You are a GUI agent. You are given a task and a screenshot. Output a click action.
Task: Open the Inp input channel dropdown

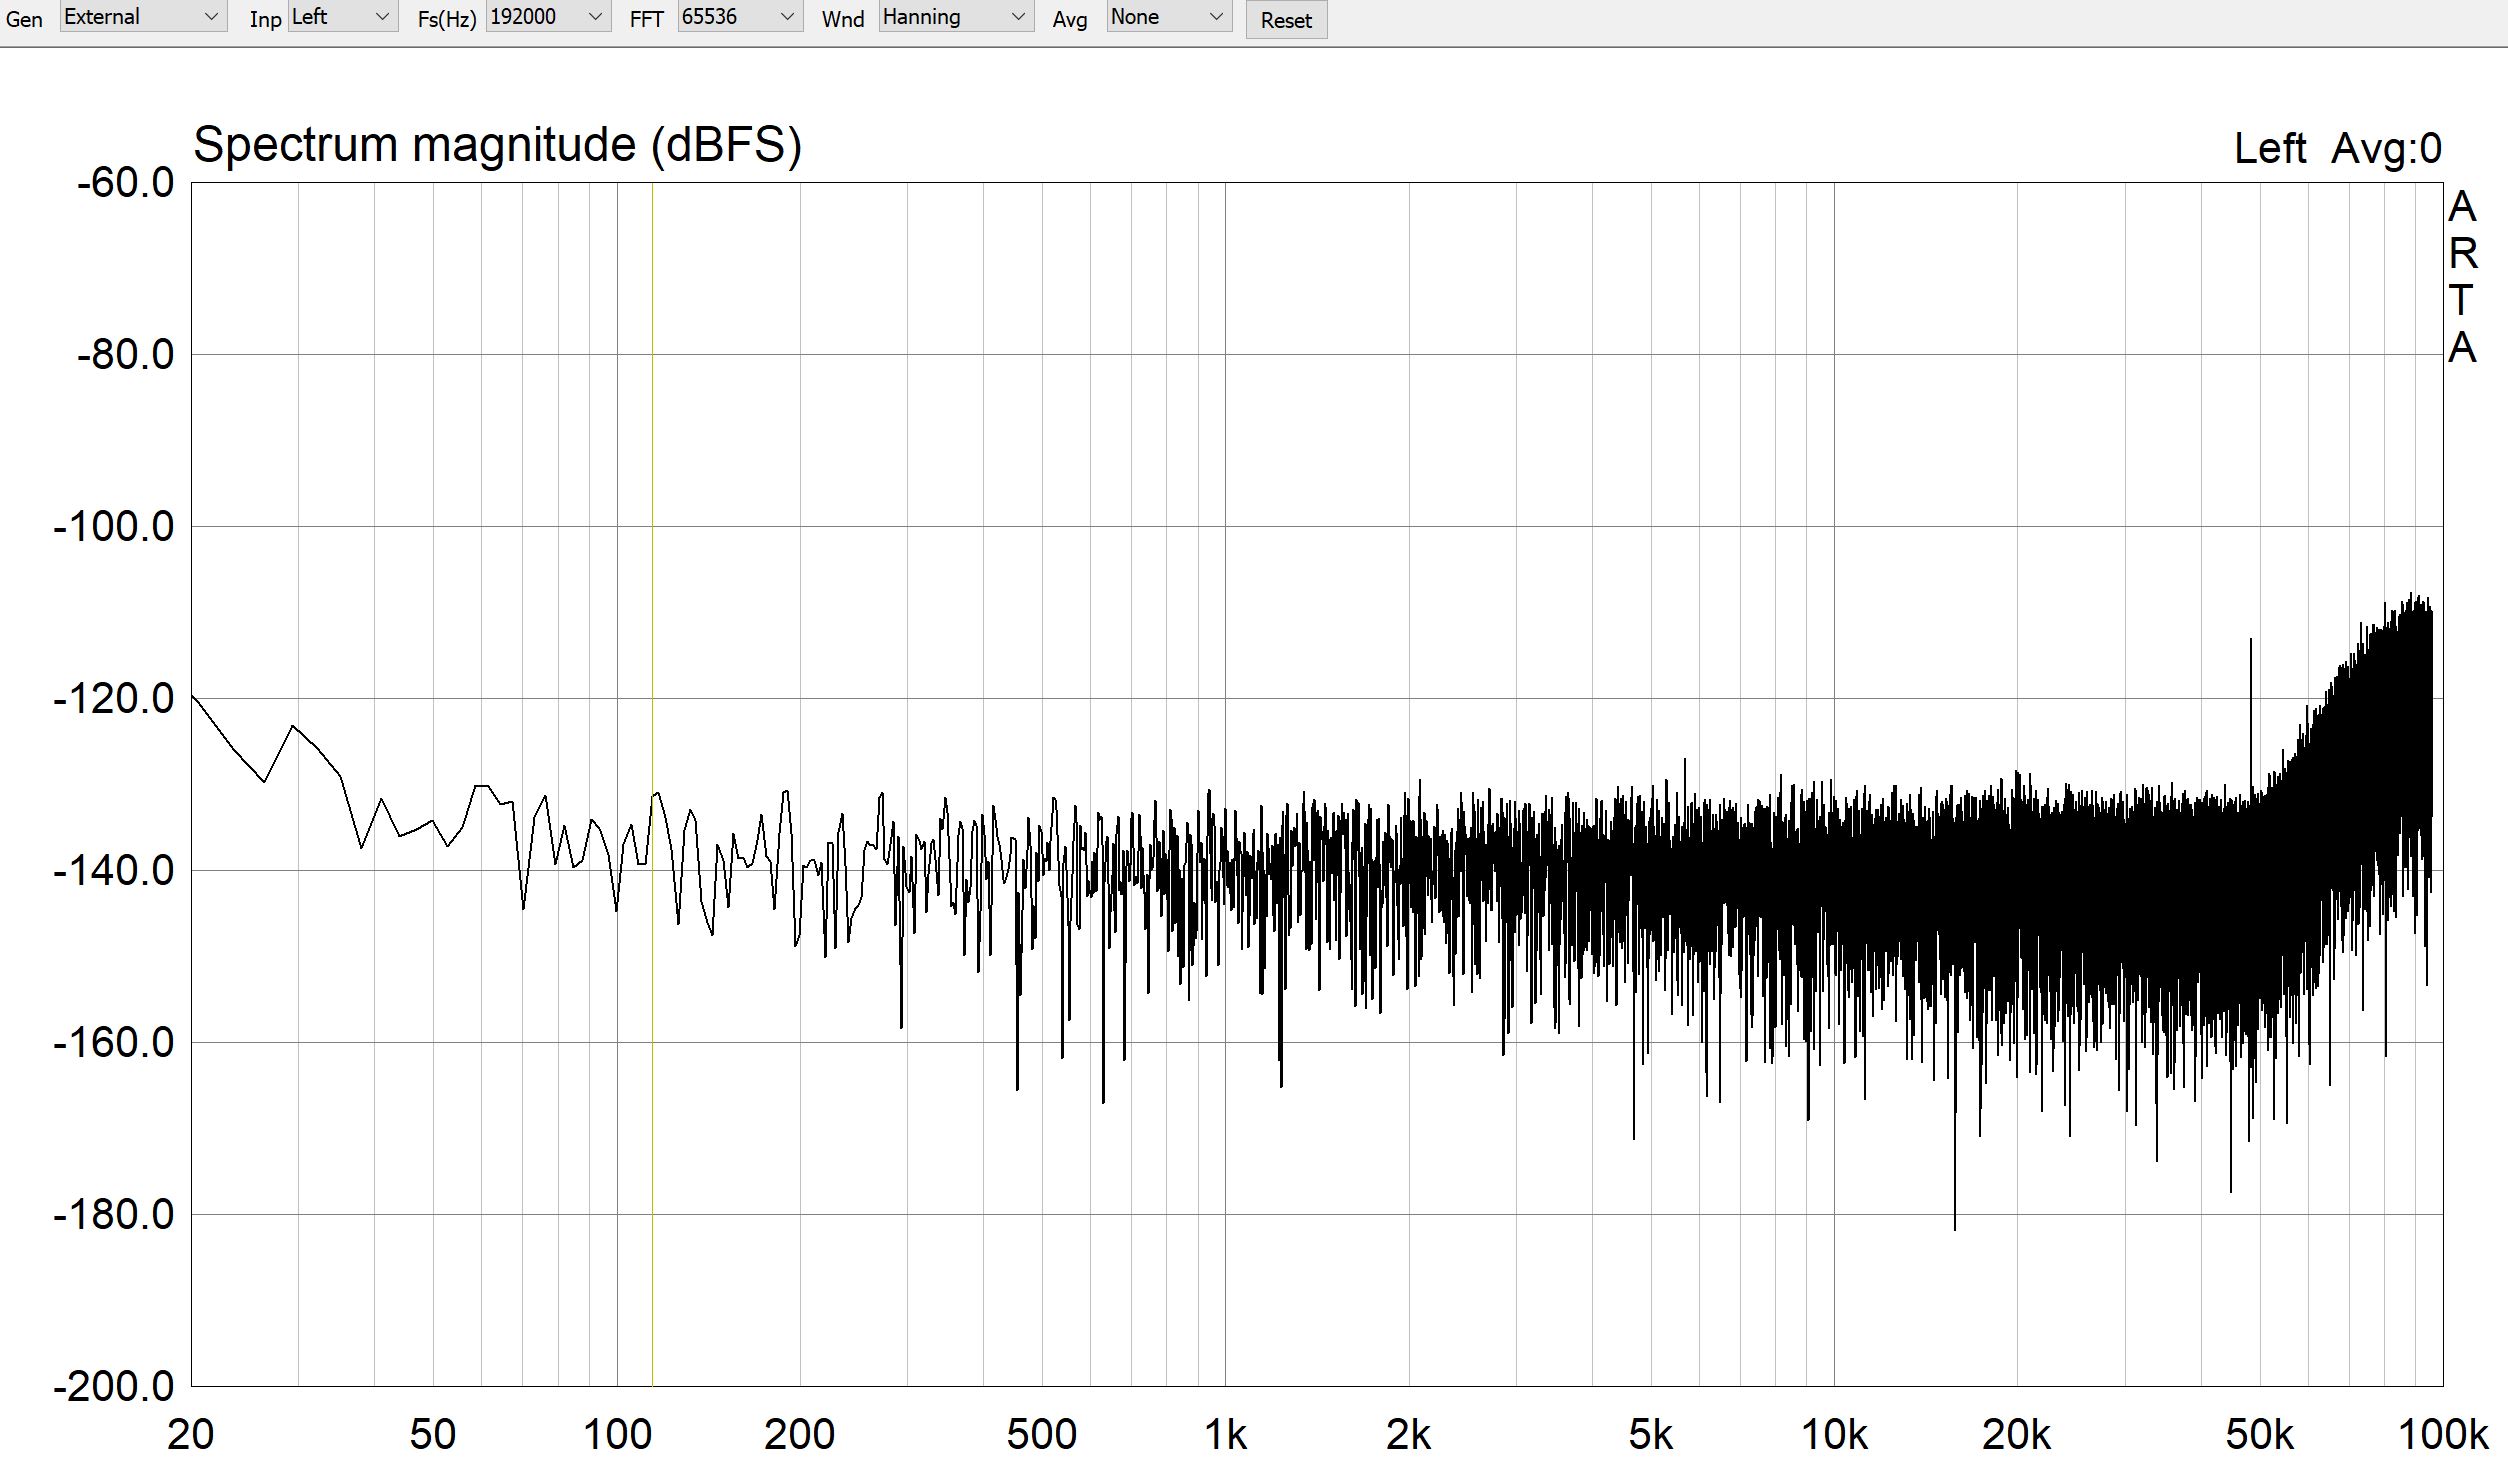click(x=343, y=17)
